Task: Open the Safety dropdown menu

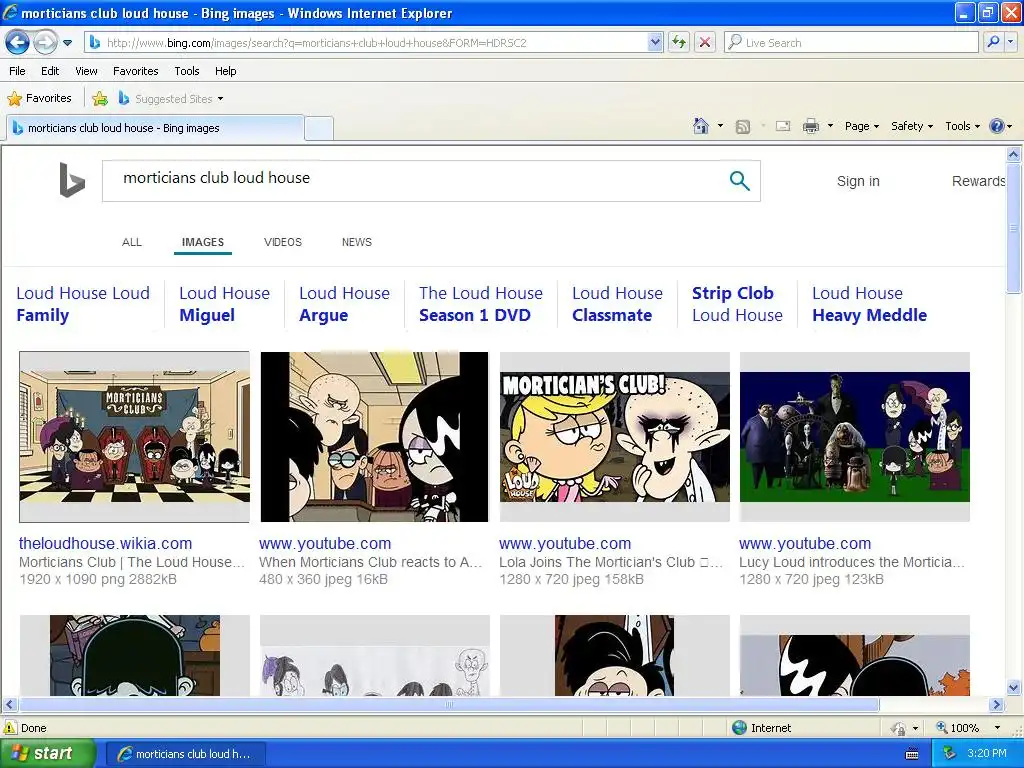Action: pos(912,126)
